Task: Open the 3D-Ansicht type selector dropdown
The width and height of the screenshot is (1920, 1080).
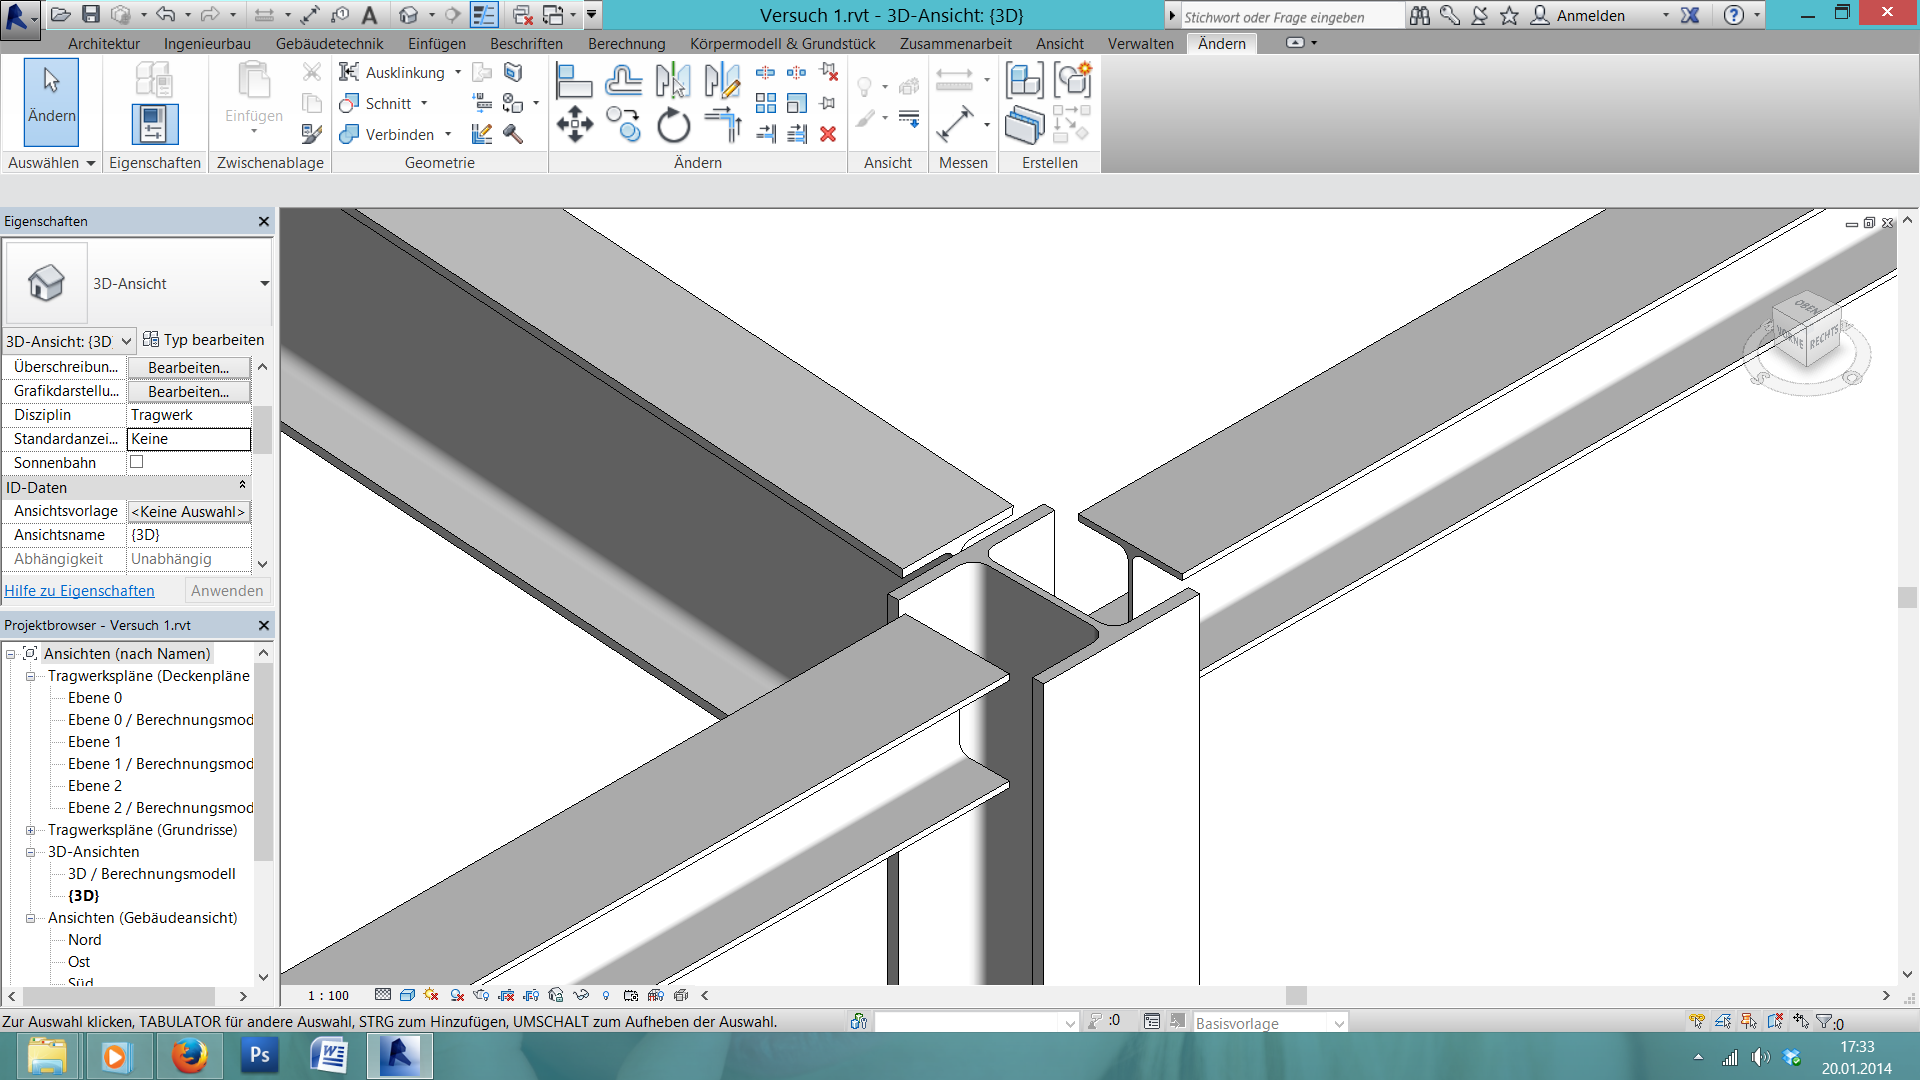Action: (x=264, y=284)
